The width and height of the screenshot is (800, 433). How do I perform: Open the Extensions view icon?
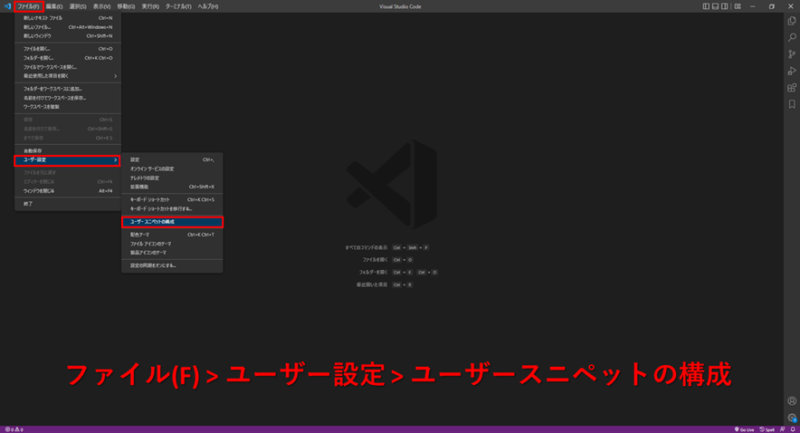[792, 87]
